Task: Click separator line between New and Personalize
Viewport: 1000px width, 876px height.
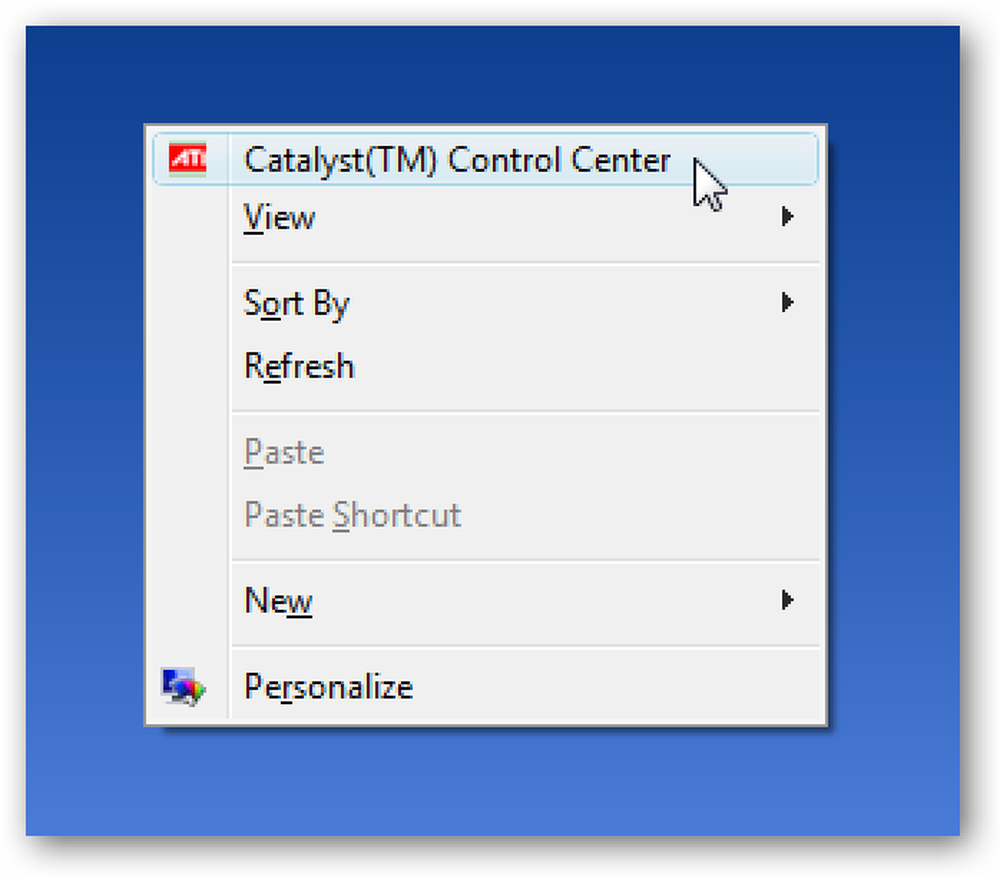Action: coord(526,646)
